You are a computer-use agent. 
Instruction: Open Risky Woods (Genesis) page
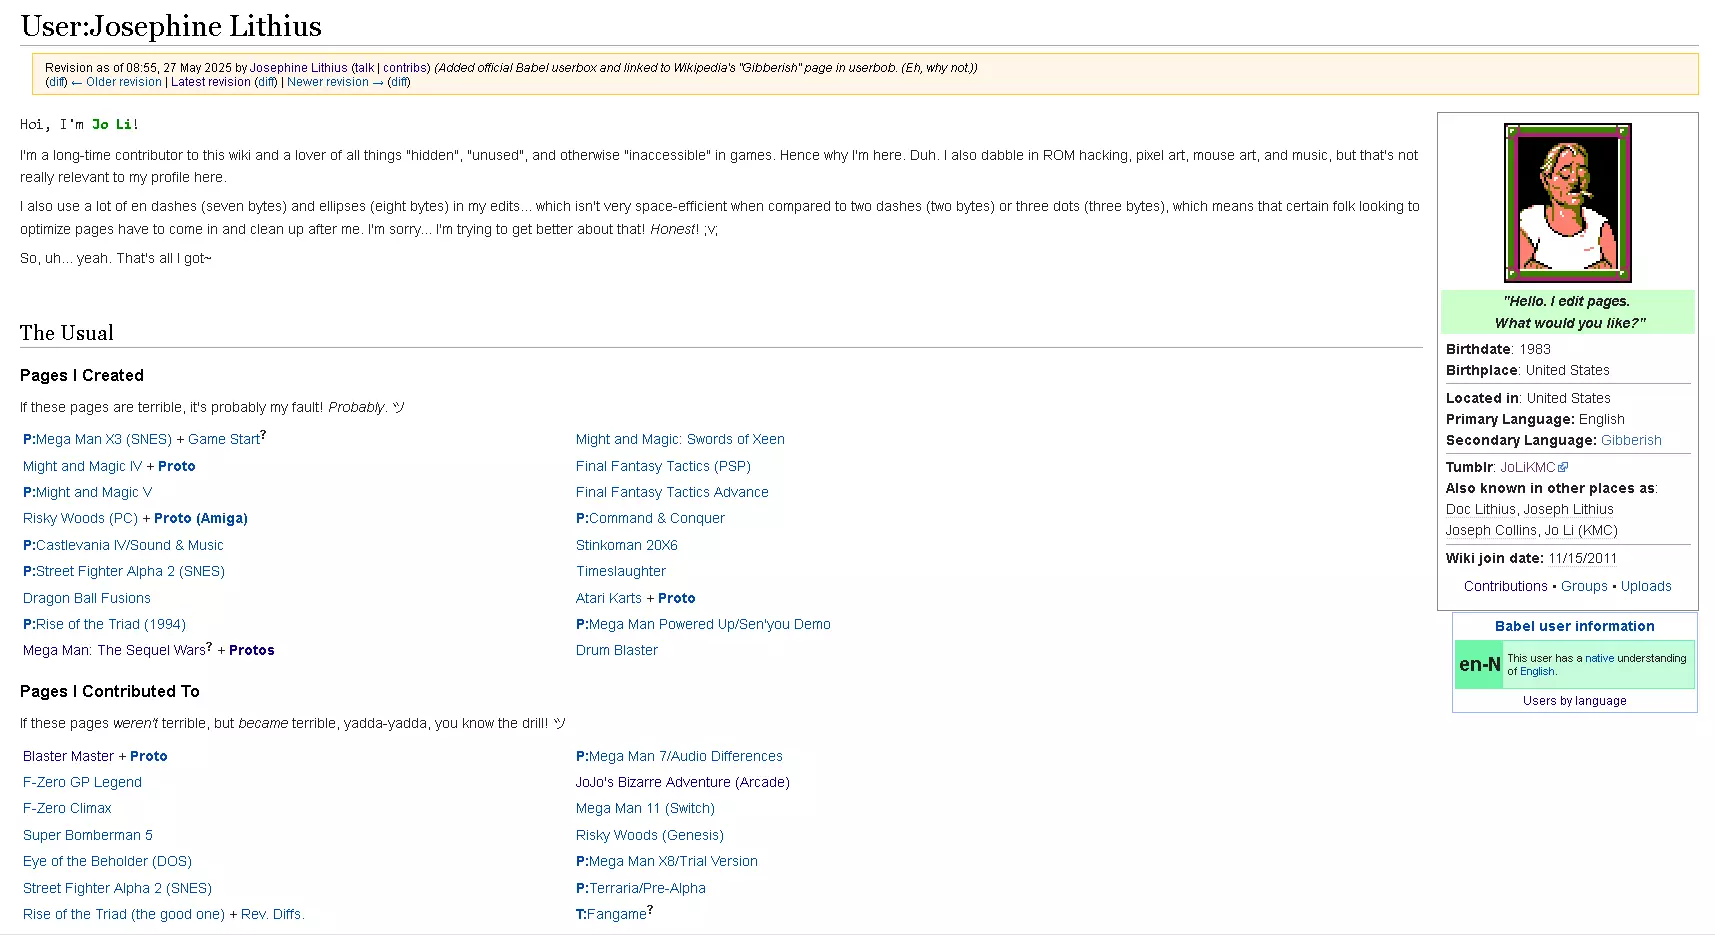click(x=649, y=835)
